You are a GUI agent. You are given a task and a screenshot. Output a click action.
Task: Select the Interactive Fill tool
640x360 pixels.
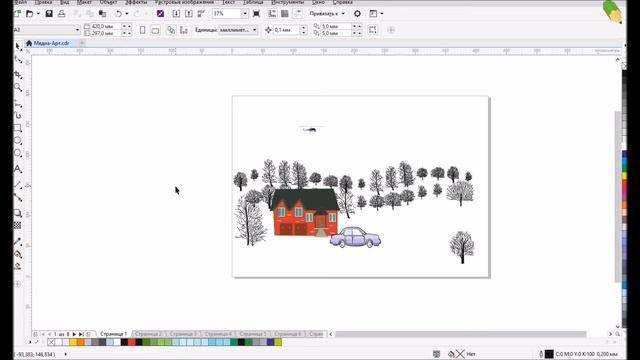pos(18,254)
